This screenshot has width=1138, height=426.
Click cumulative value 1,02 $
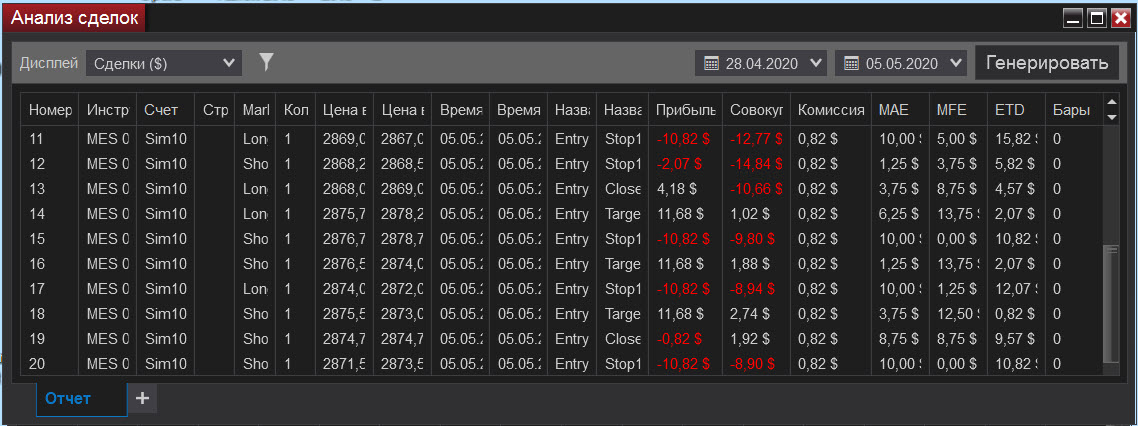pos(751,213)
